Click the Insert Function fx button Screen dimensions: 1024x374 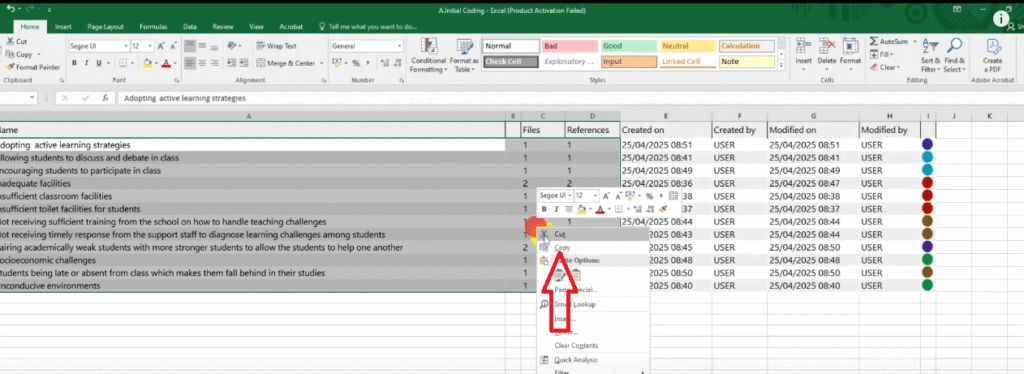tap(104, 98)
